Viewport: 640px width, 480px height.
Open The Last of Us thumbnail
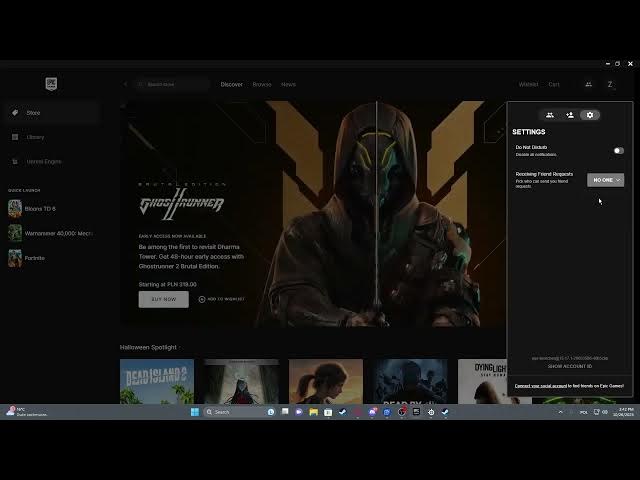pos(326,381)
